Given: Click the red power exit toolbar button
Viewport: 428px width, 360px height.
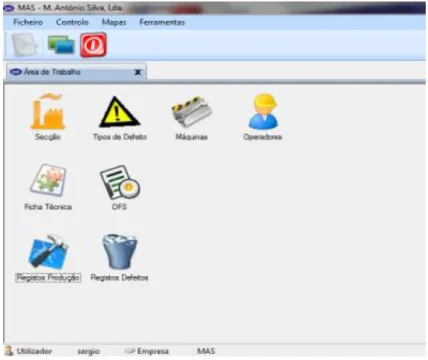Looking at the screenshot, I should 93,45.
